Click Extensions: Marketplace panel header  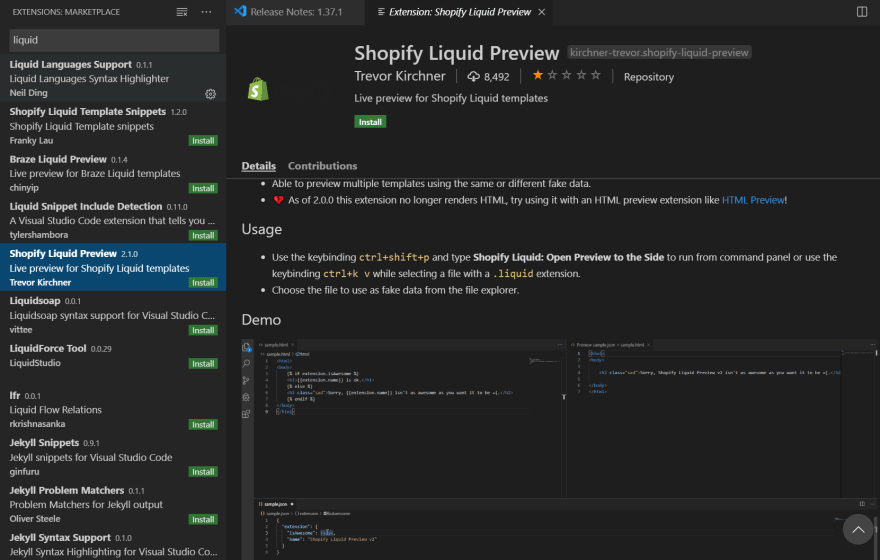point(66,12)
